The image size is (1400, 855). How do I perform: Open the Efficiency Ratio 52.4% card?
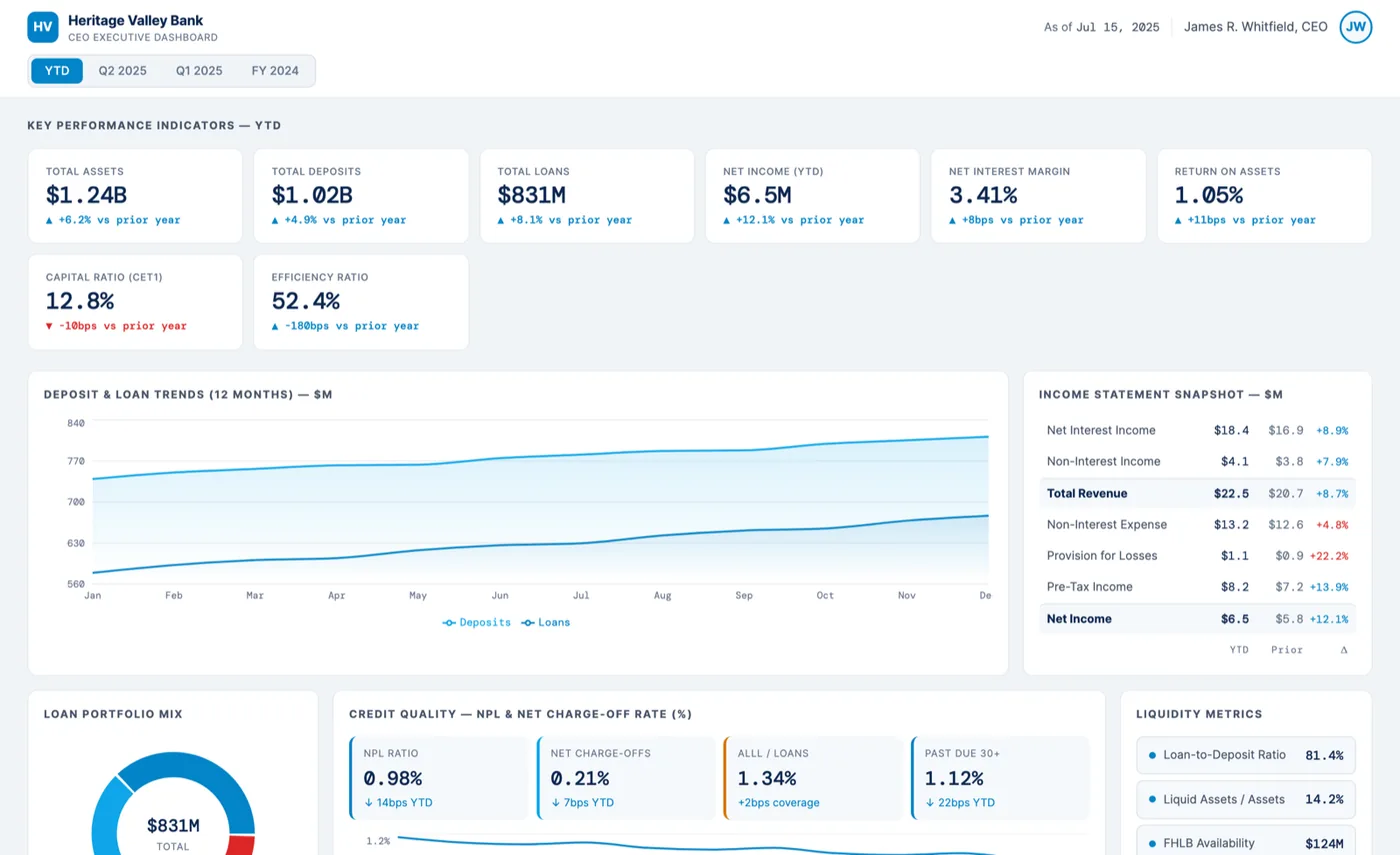tap(361, 302)
